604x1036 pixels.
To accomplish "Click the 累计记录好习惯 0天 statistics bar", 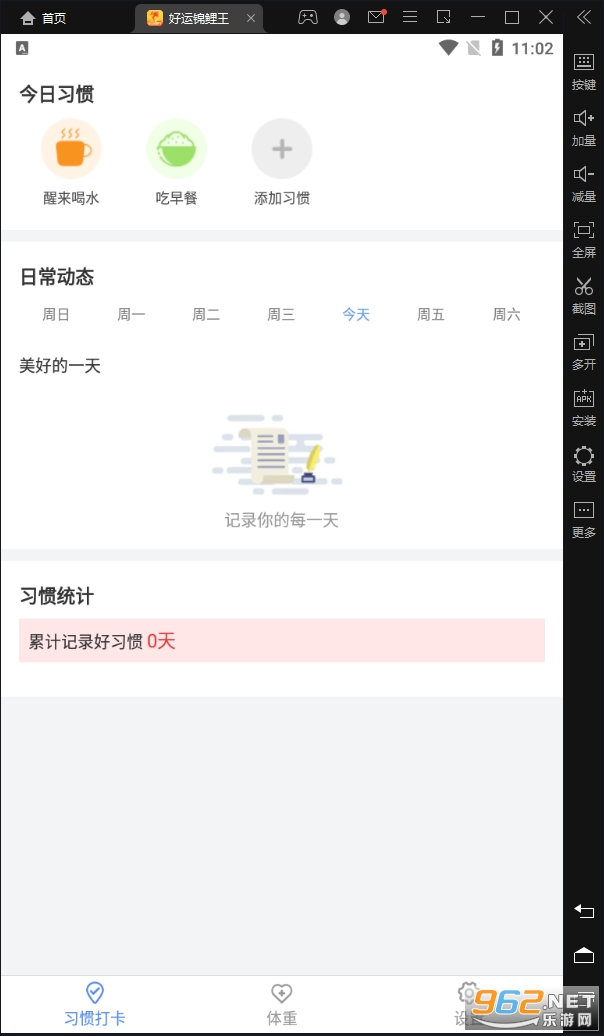I will 282,640.
